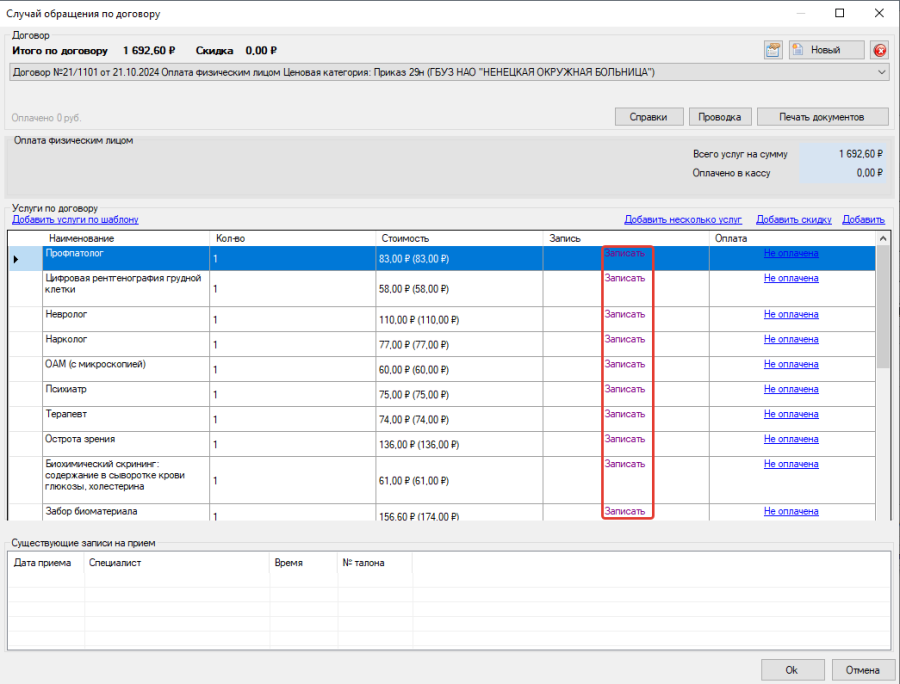The height and width of the screenshot is (684, 900).
Task: Select the Невролог service name cell
Action: 126,320
